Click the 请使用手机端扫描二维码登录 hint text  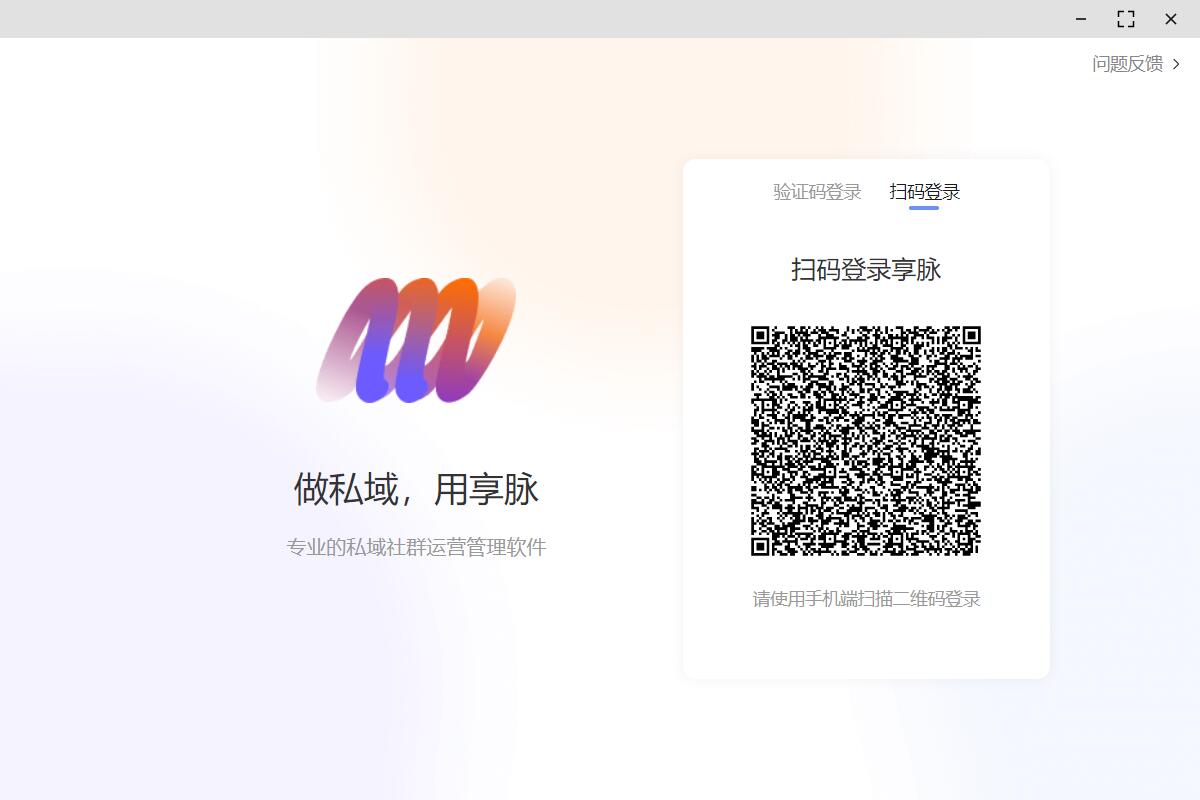pyautogui.click(x=866, y=599)
